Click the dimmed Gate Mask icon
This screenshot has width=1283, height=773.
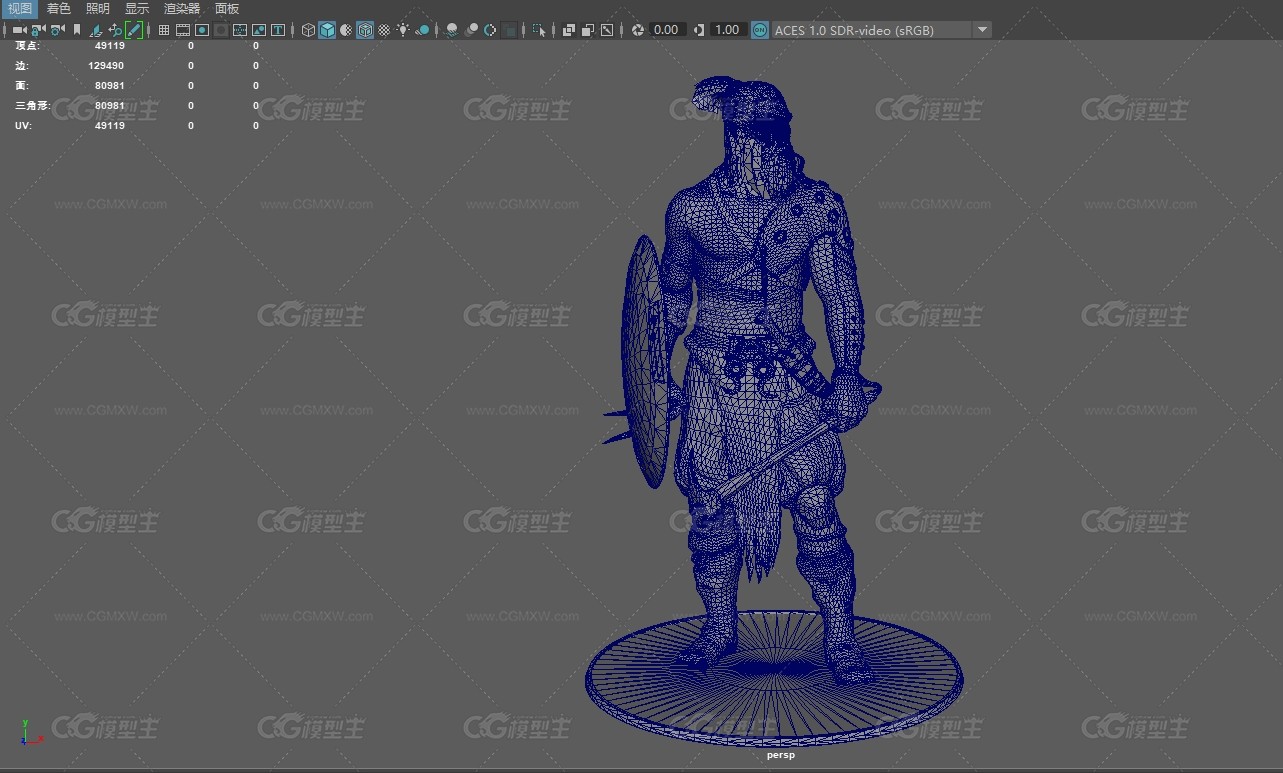pyautogui.click(x=221, y=30)
